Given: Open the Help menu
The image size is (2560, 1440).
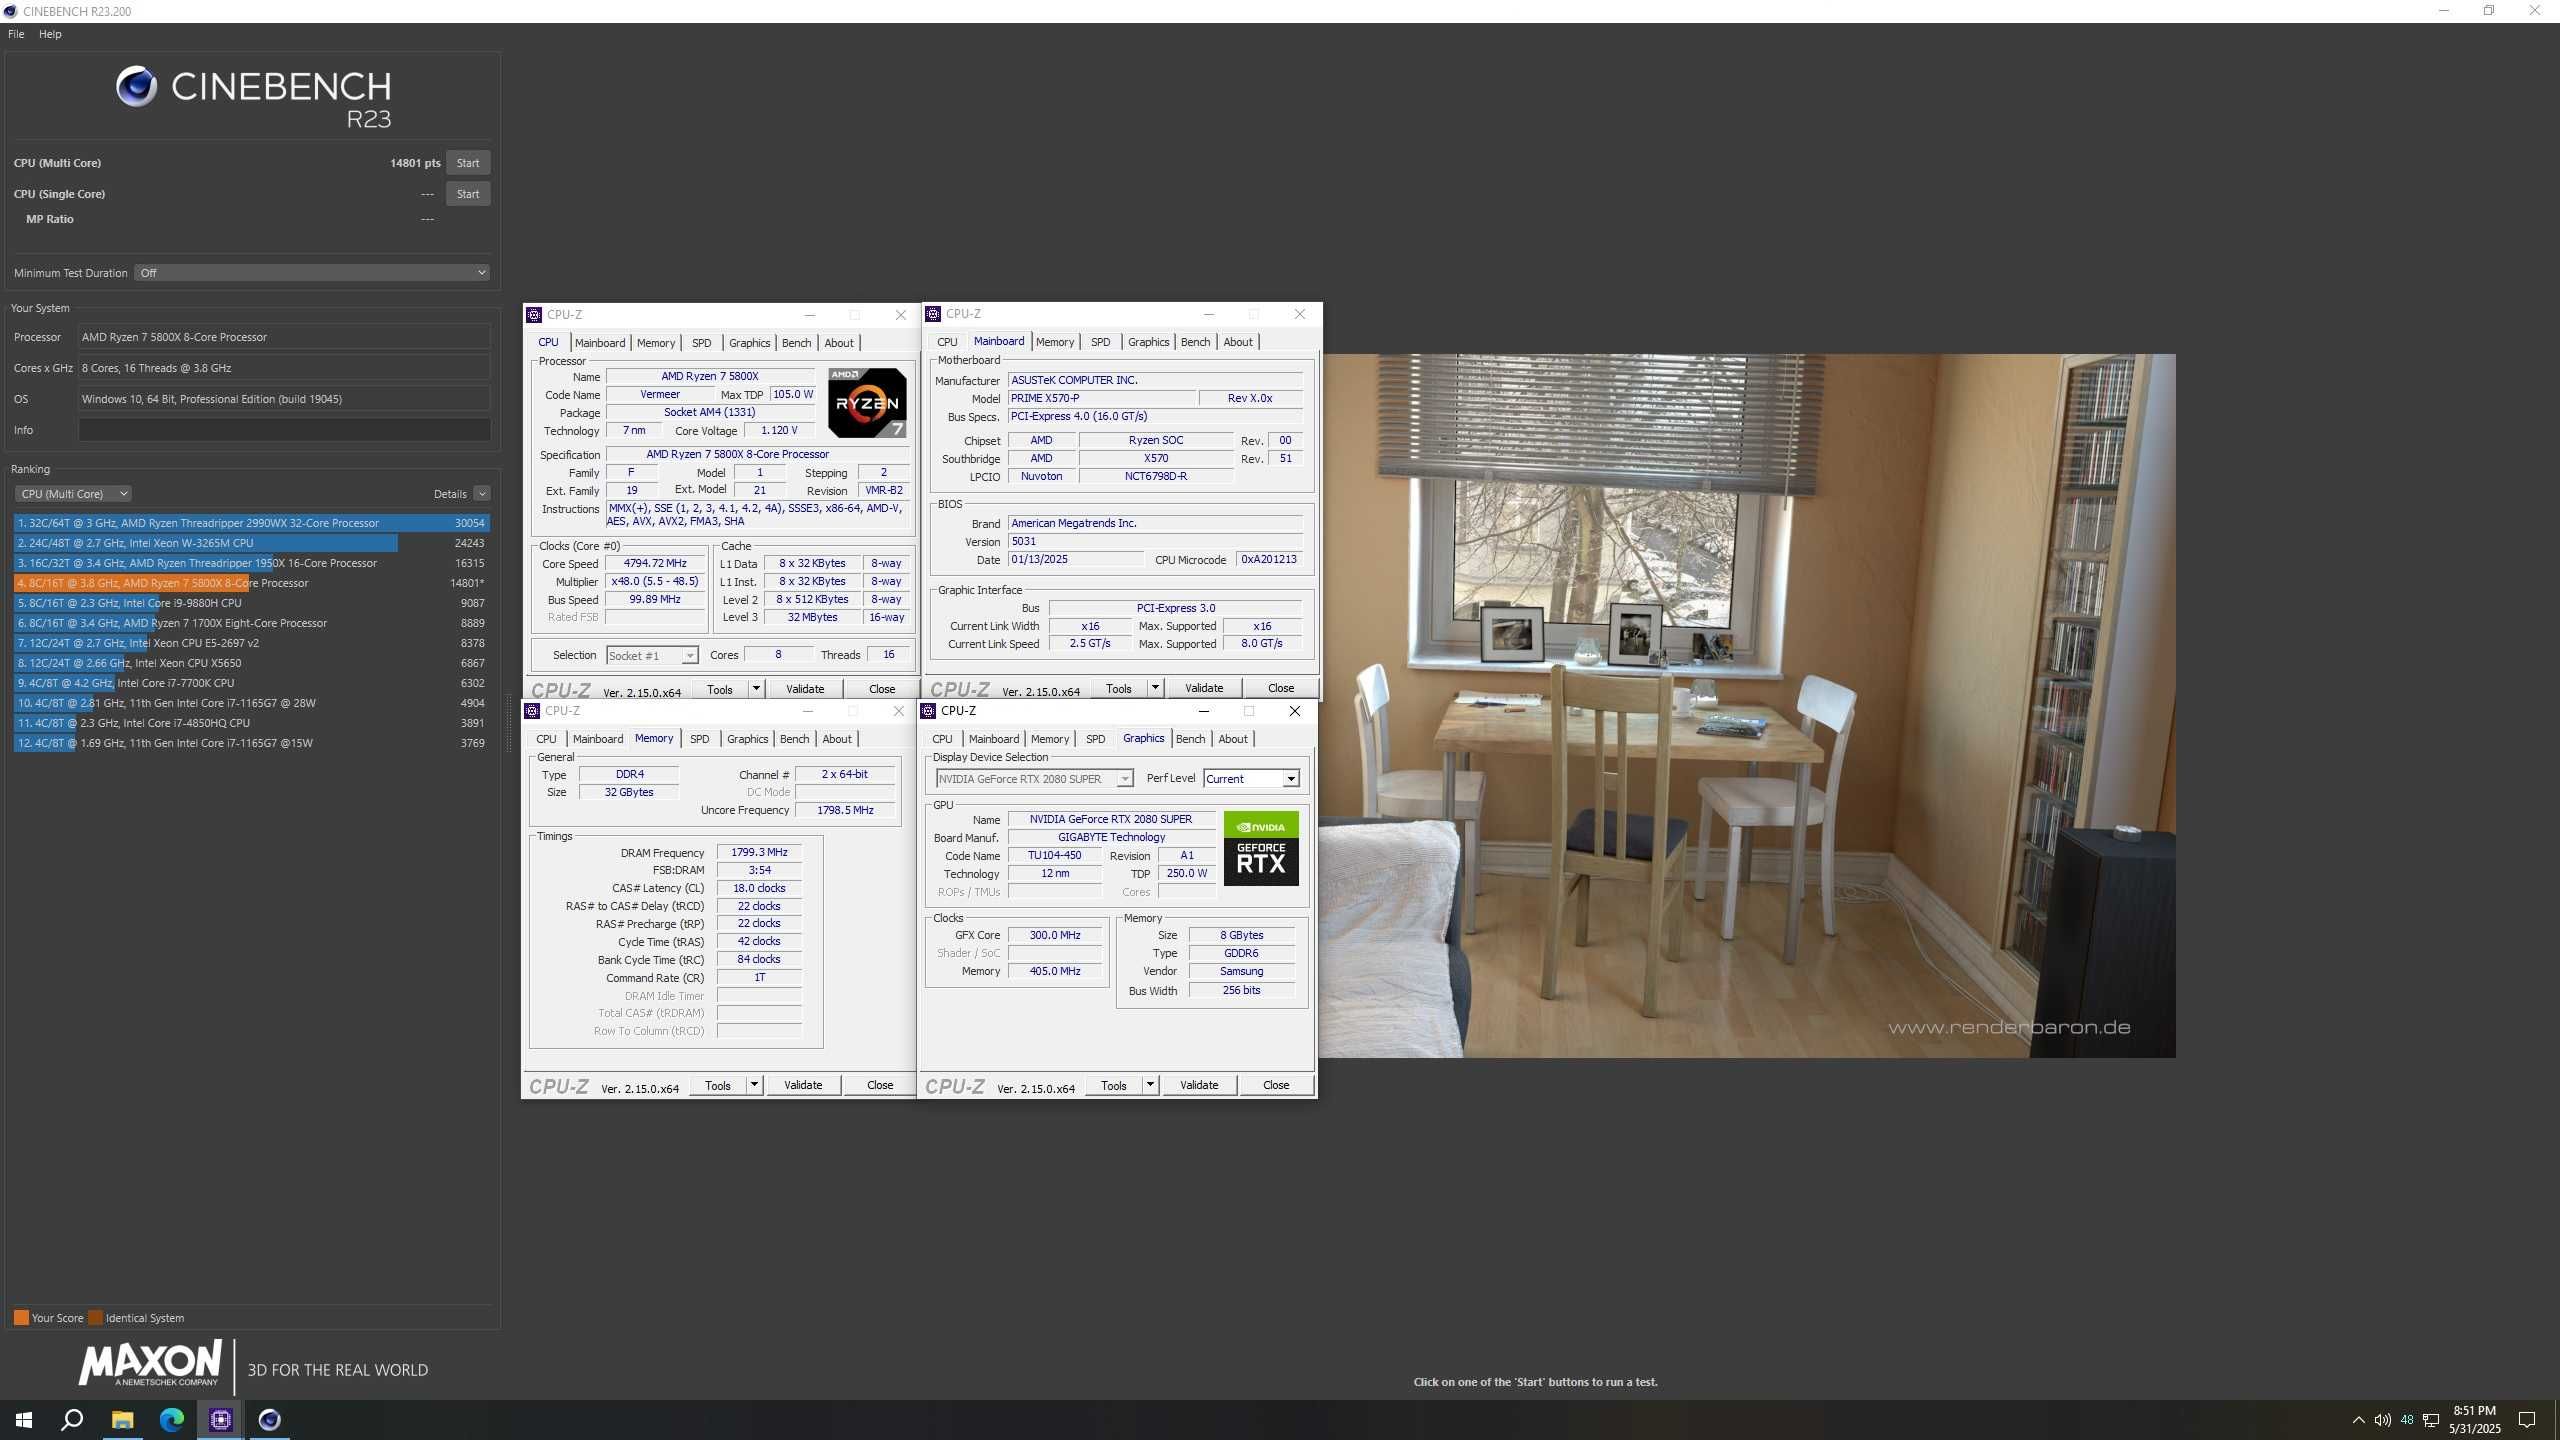Looking at the screenshot, I should [50, 34].
